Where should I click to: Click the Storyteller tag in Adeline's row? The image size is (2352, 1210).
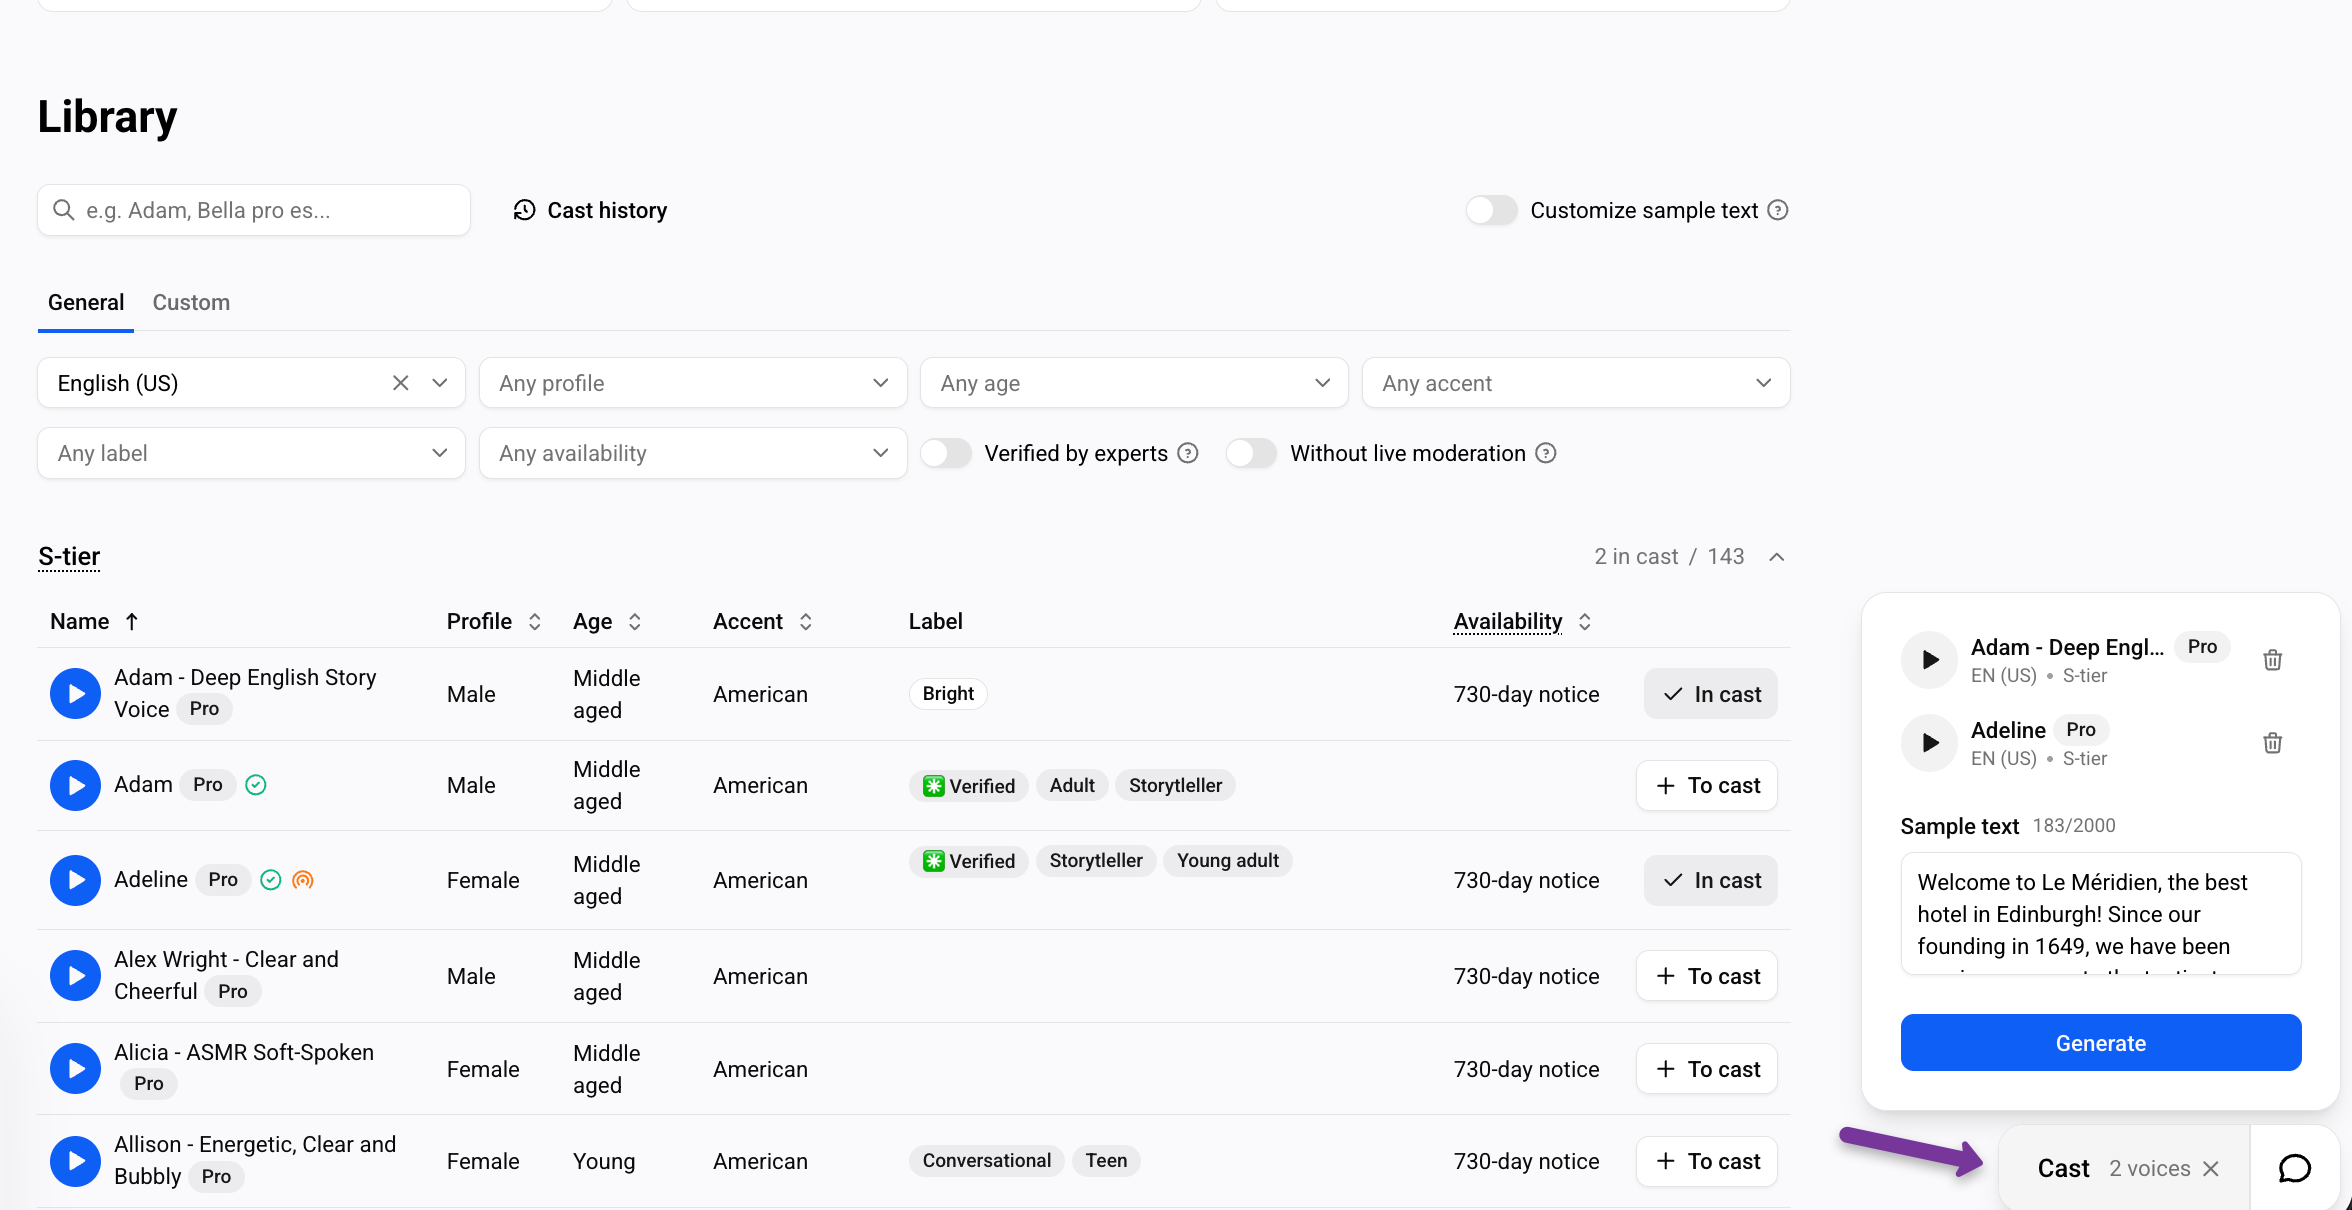pyautogui.click(x=1096, y=861)
